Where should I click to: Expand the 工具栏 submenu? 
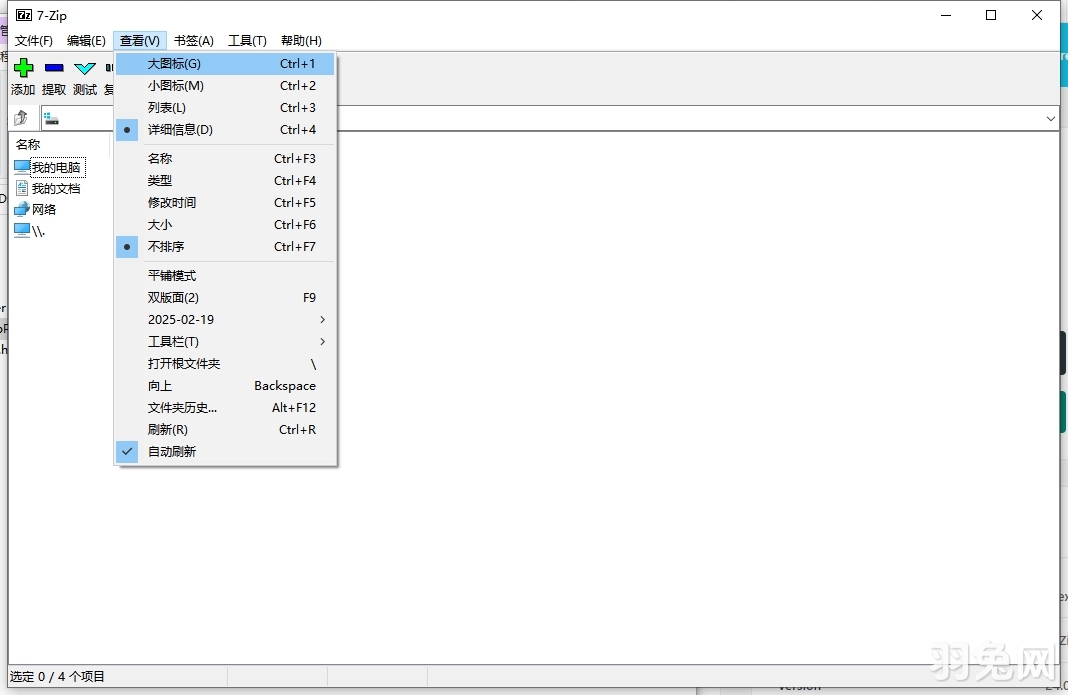[x=175, y=341]
